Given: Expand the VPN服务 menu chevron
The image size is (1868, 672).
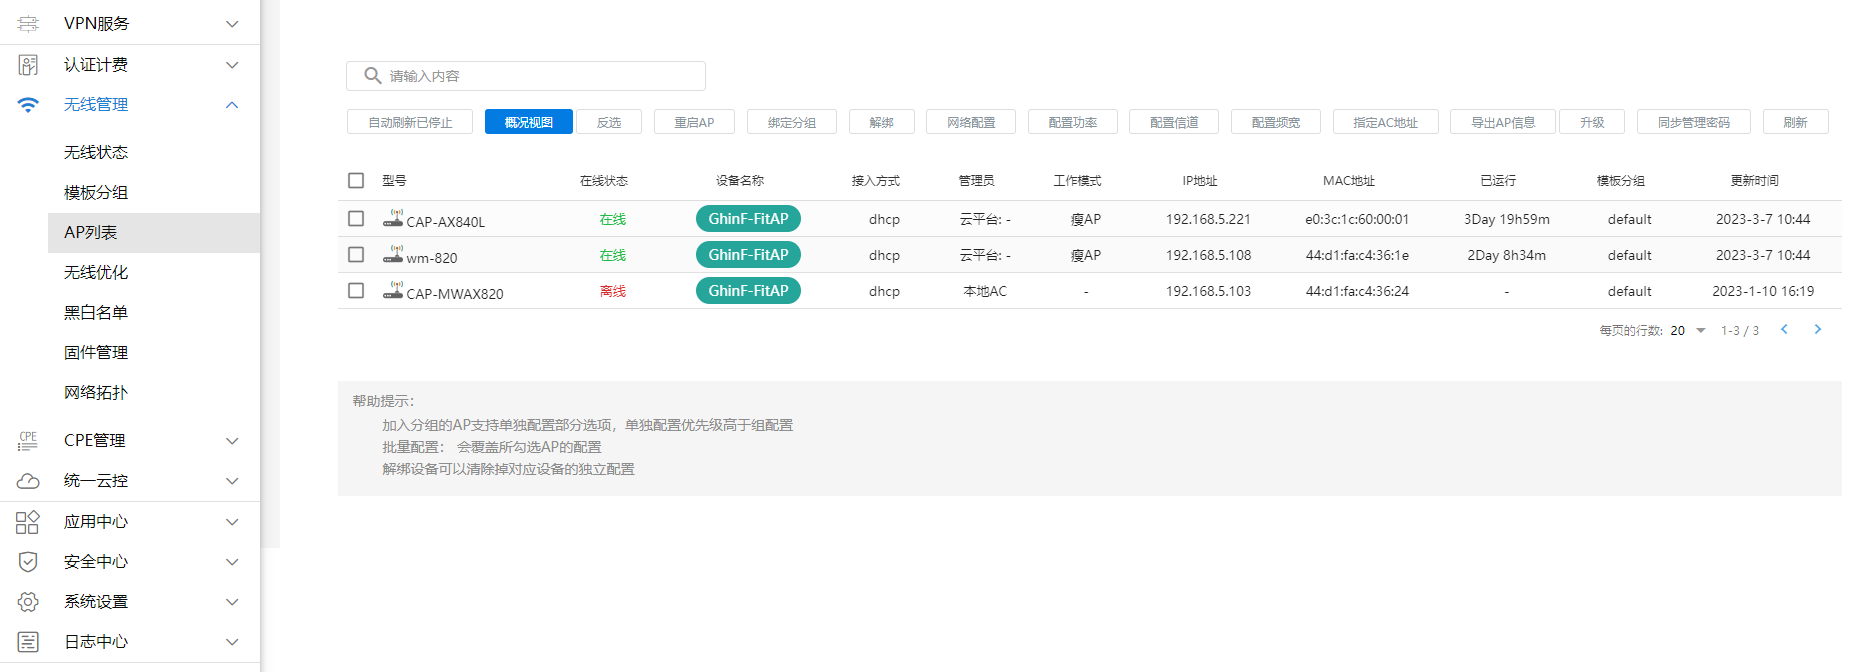Looking at the screenshot, I should tap(232, 24).
